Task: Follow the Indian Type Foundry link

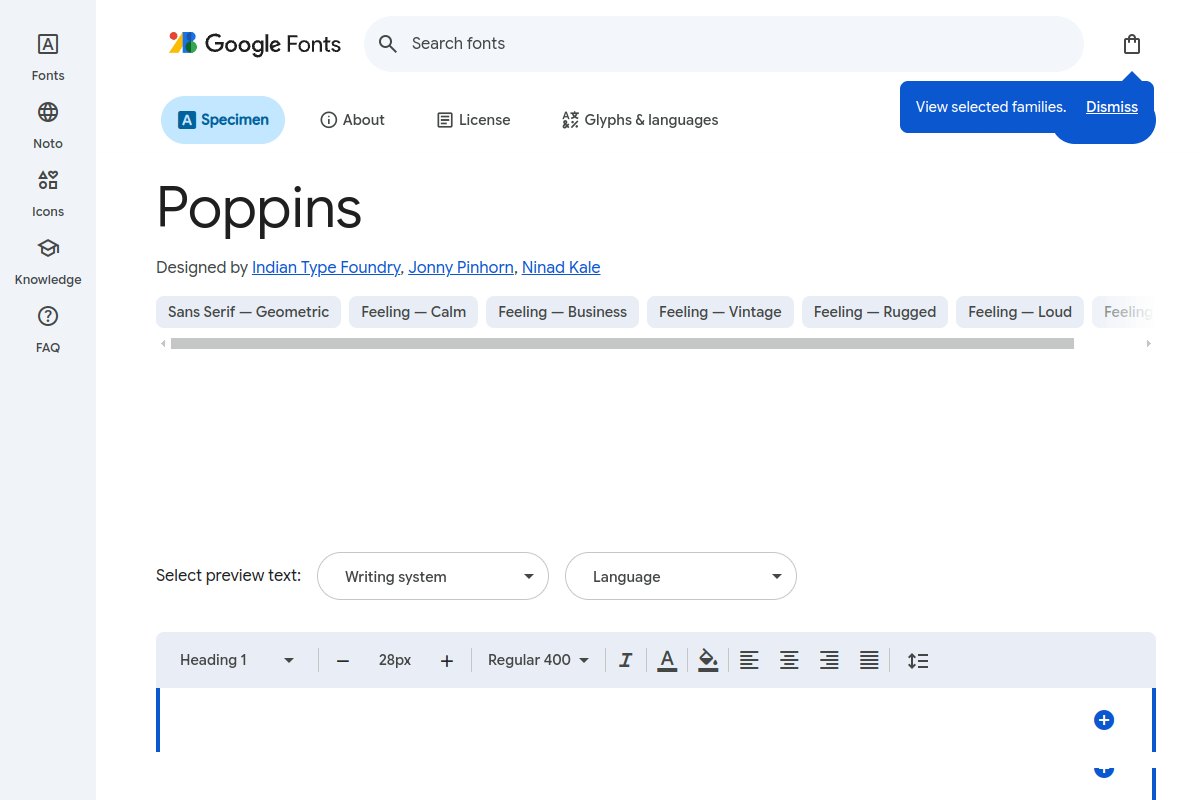Action: (x=326, y=267)
